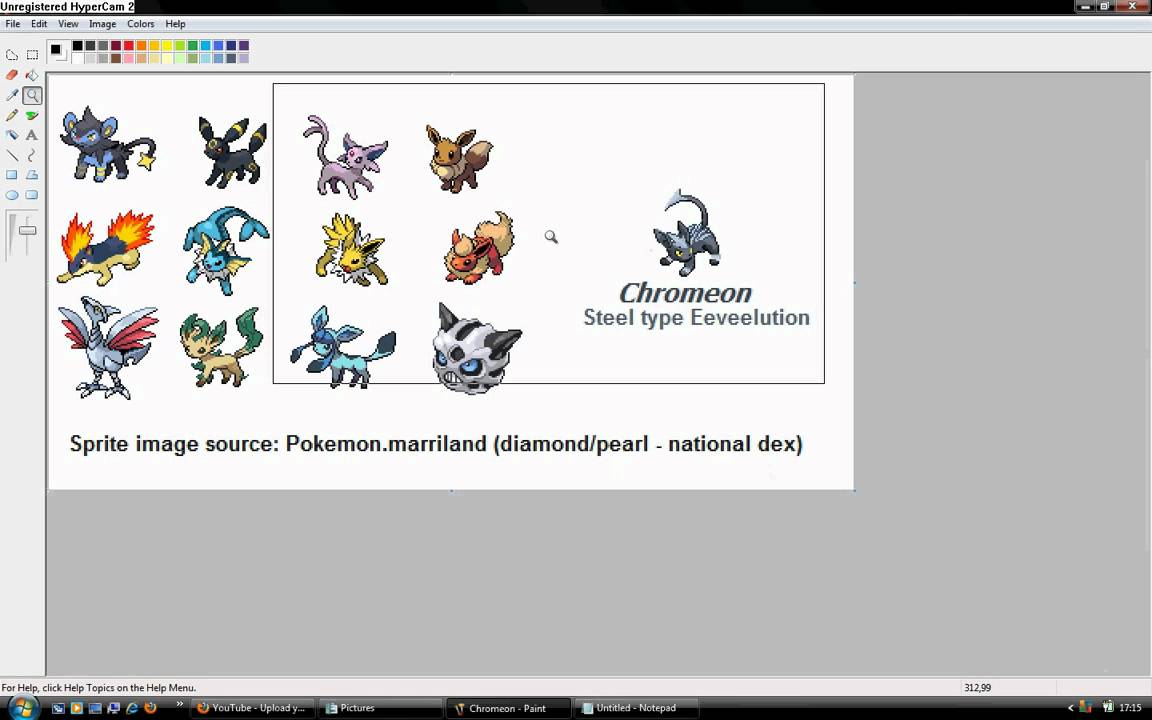Choose the Fill With Color bucket tool
This screenshot has width=1152, height=720.
[x=32, y=75]
